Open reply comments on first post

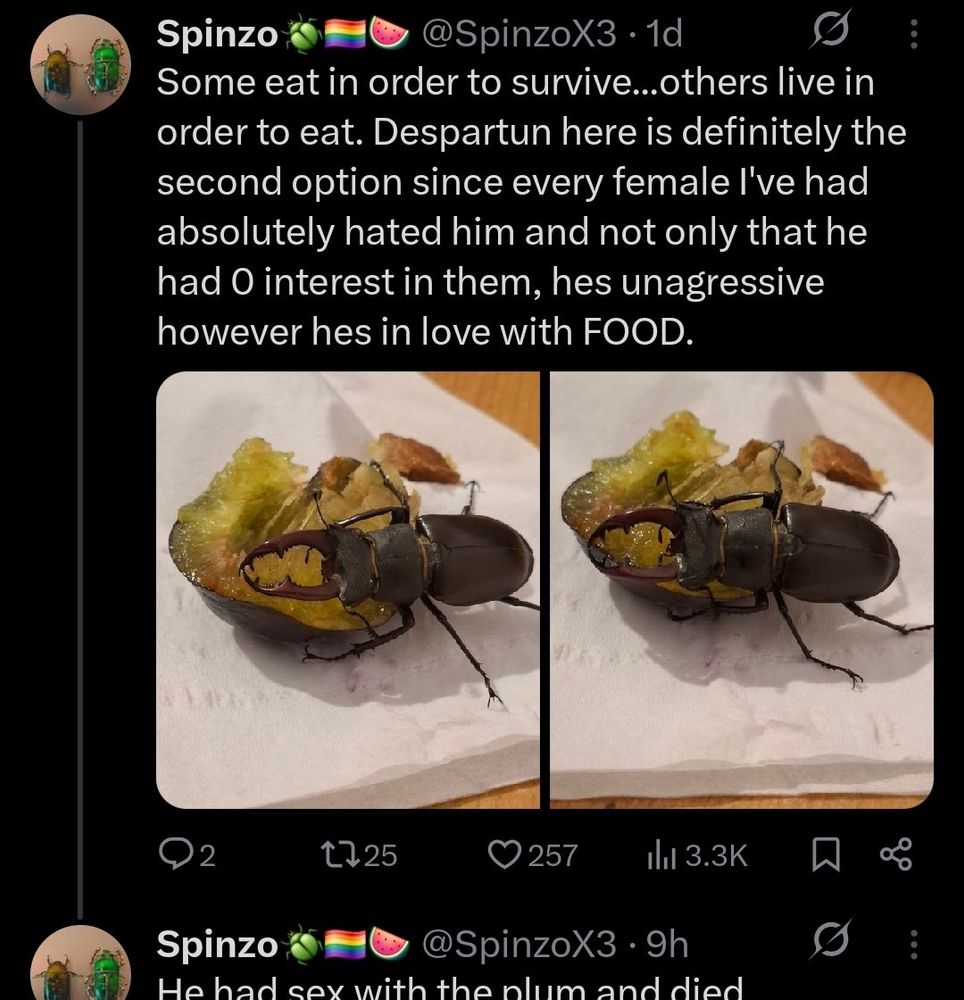187,855
